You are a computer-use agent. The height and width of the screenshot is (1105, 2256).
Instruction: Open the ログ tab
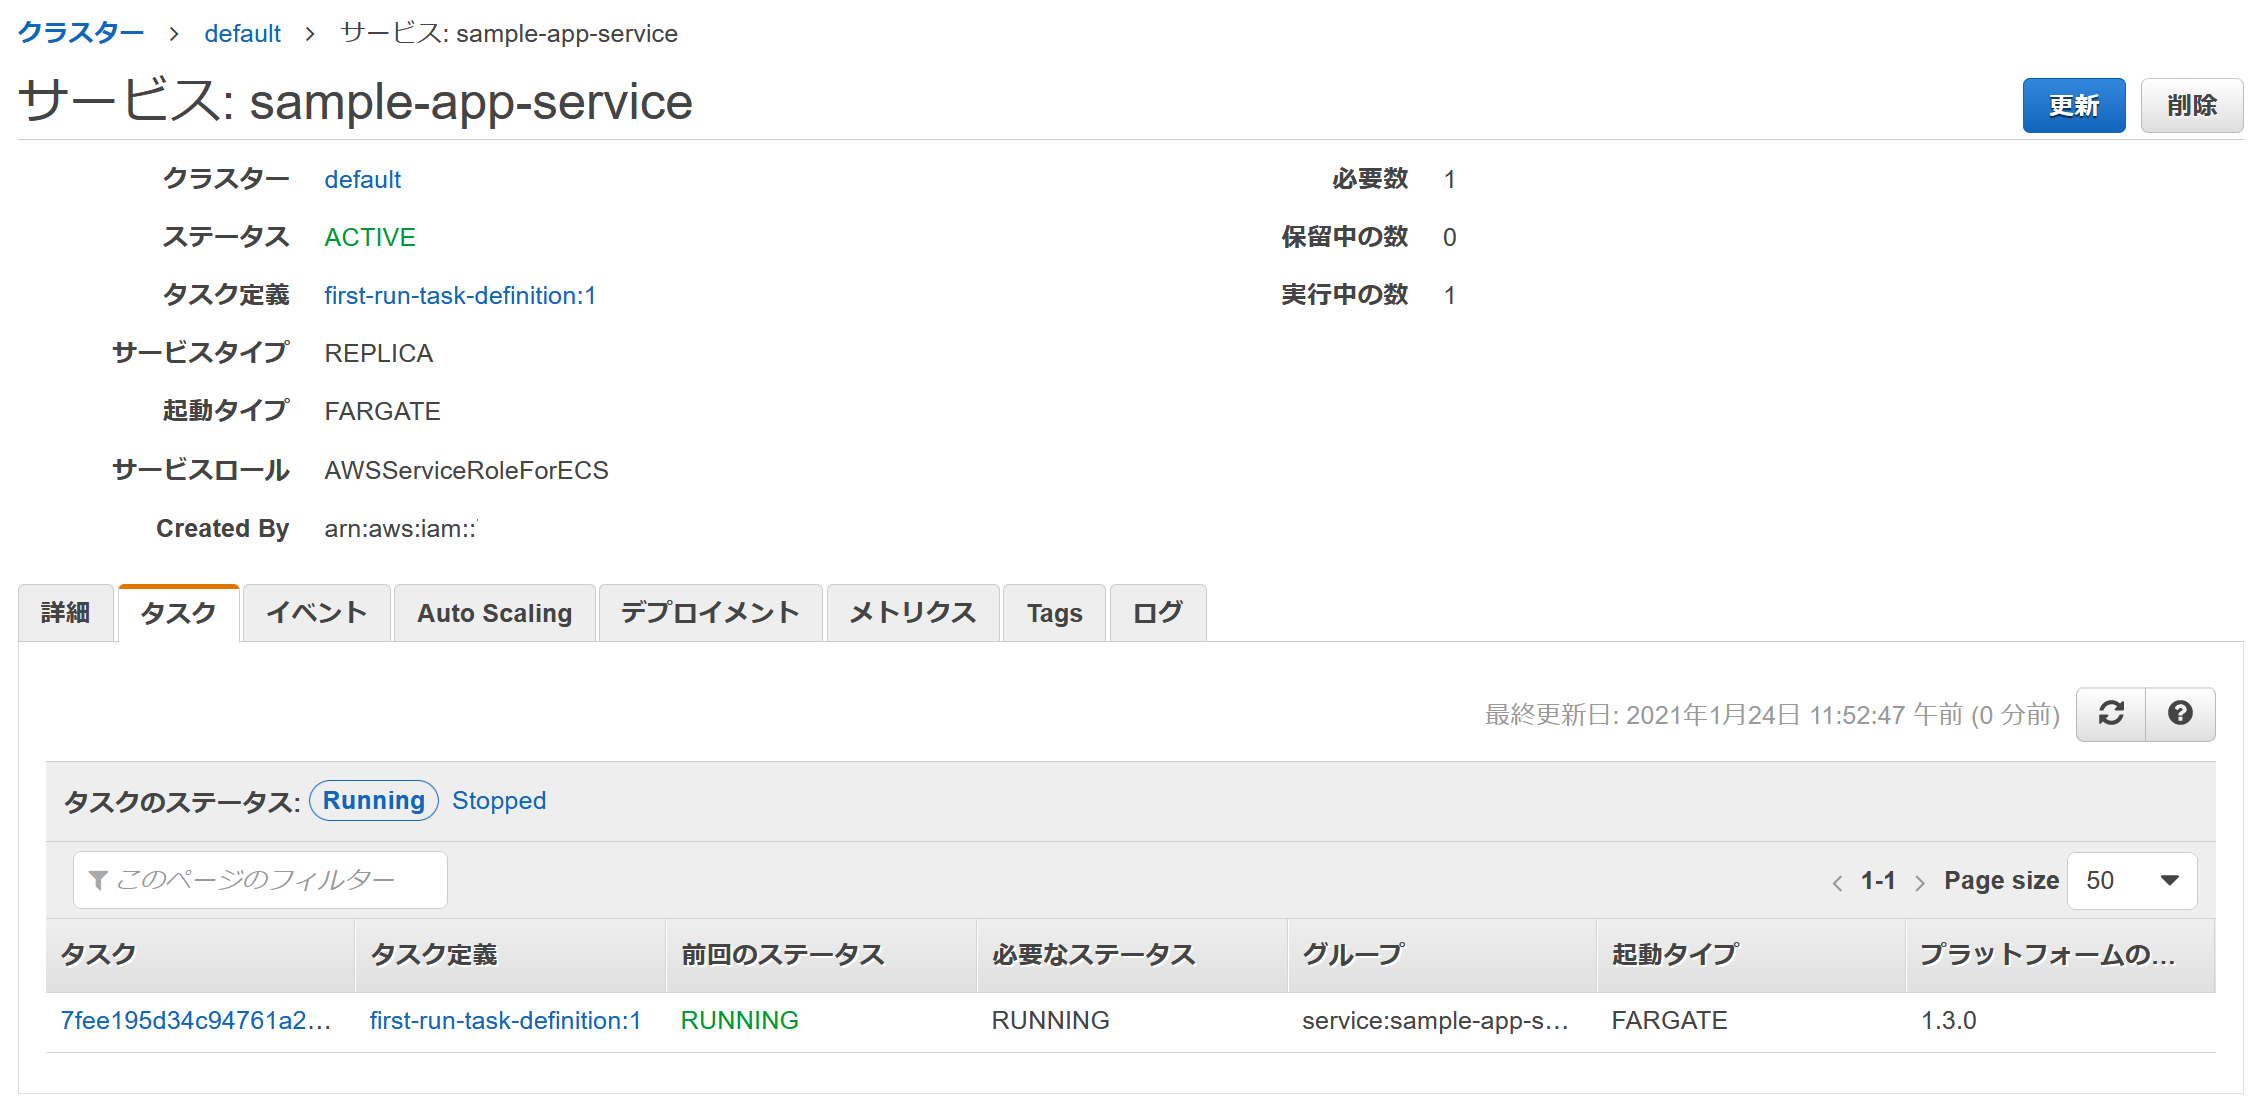click(x=1158, y=613)
